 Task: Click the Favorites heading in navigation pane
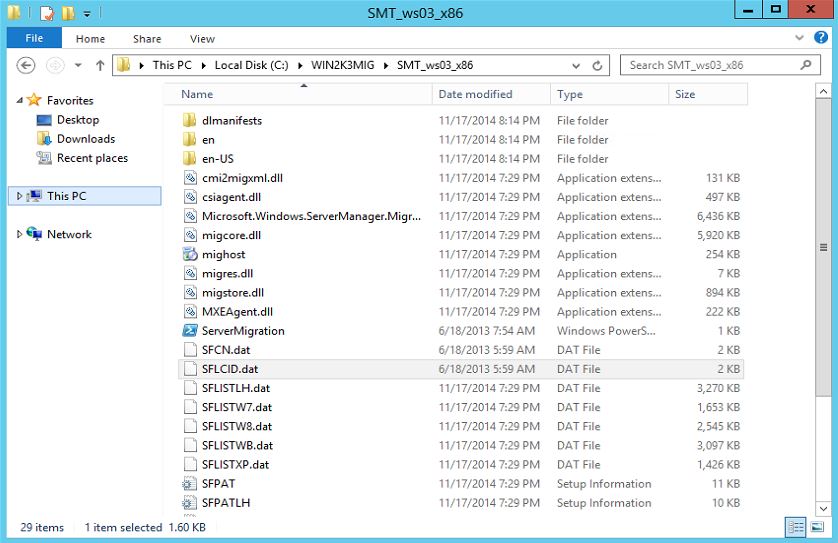(x=70, y=100)
